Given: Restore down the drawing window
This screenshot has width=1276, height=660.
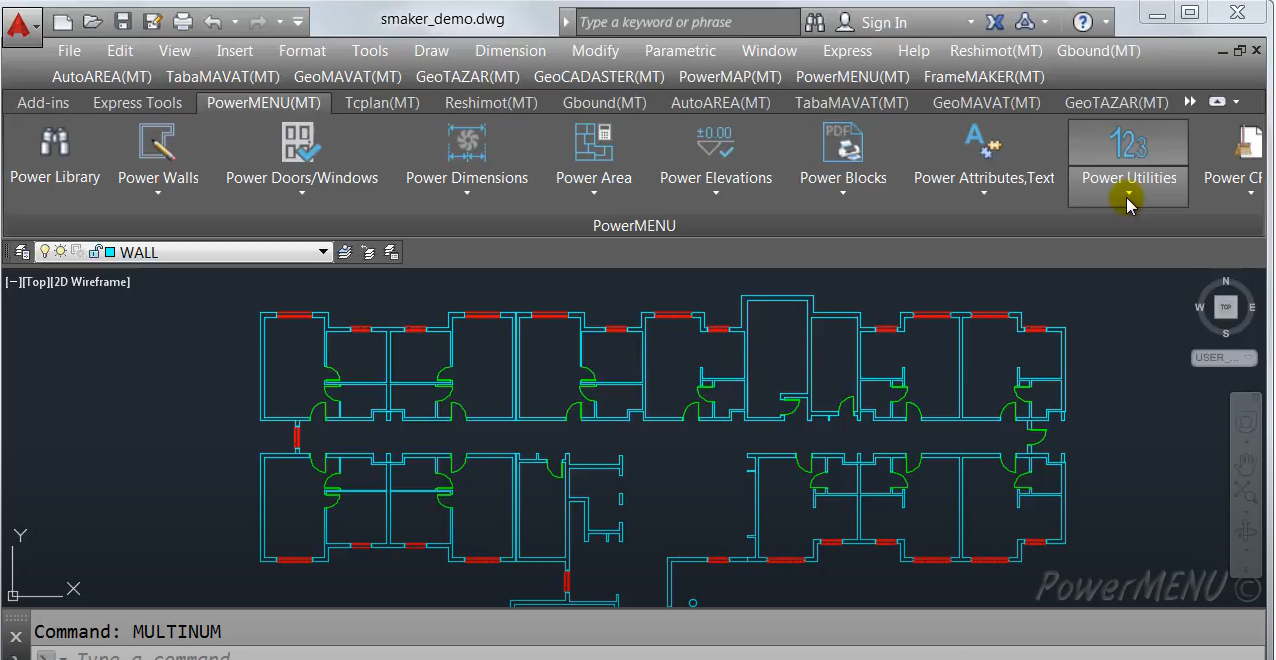Looking at the screenshot, I should point(1240,50).
